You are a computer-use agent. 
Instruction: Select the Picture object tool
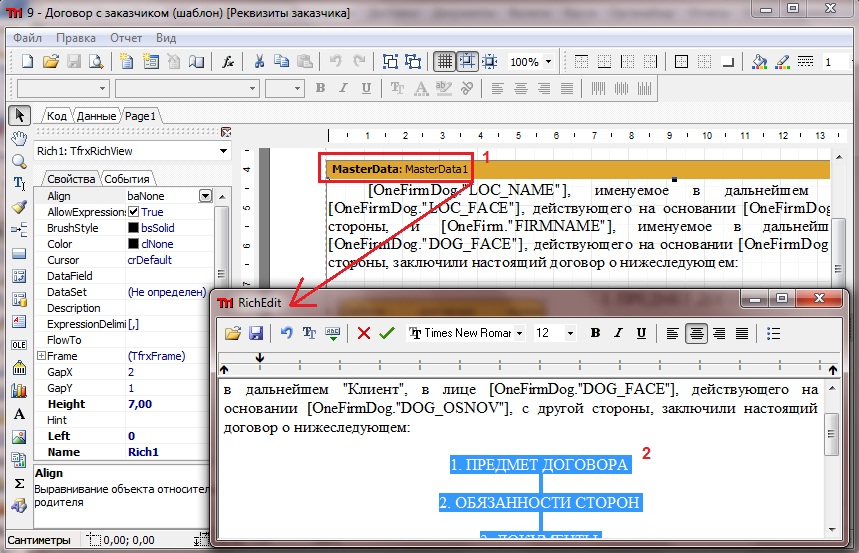click(19, 437)
